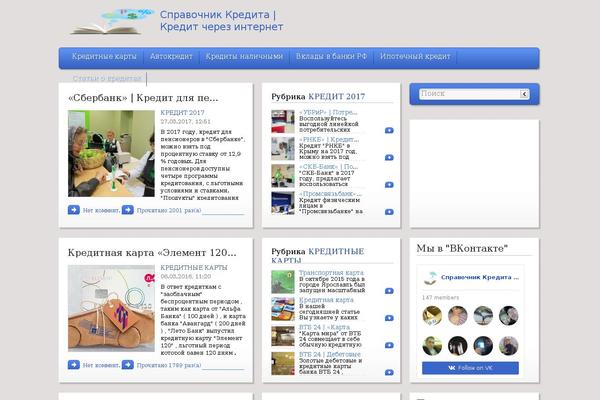Click the comments arrow icon under the Сбербанк article
The width and height of the screenshot is (600, 400).
[74, 210]
